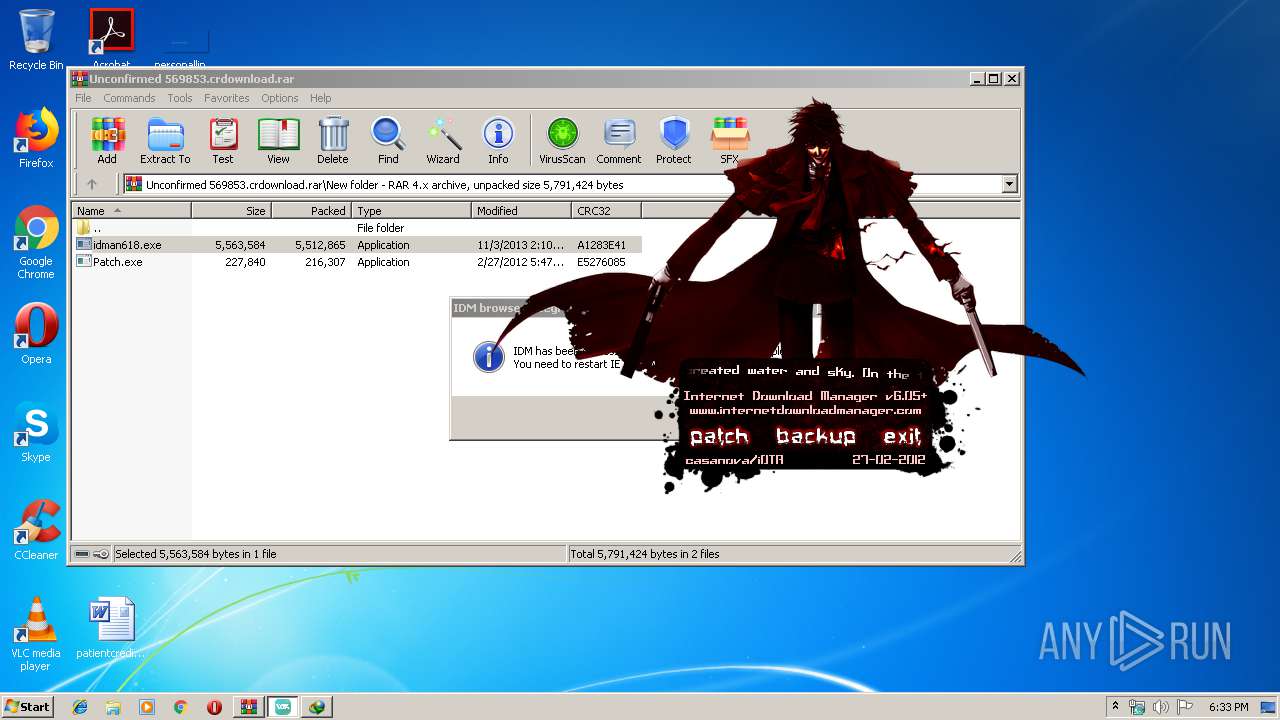Click the volume speaker tray icon
1280x720 pixels.
tap(1161, 707)
